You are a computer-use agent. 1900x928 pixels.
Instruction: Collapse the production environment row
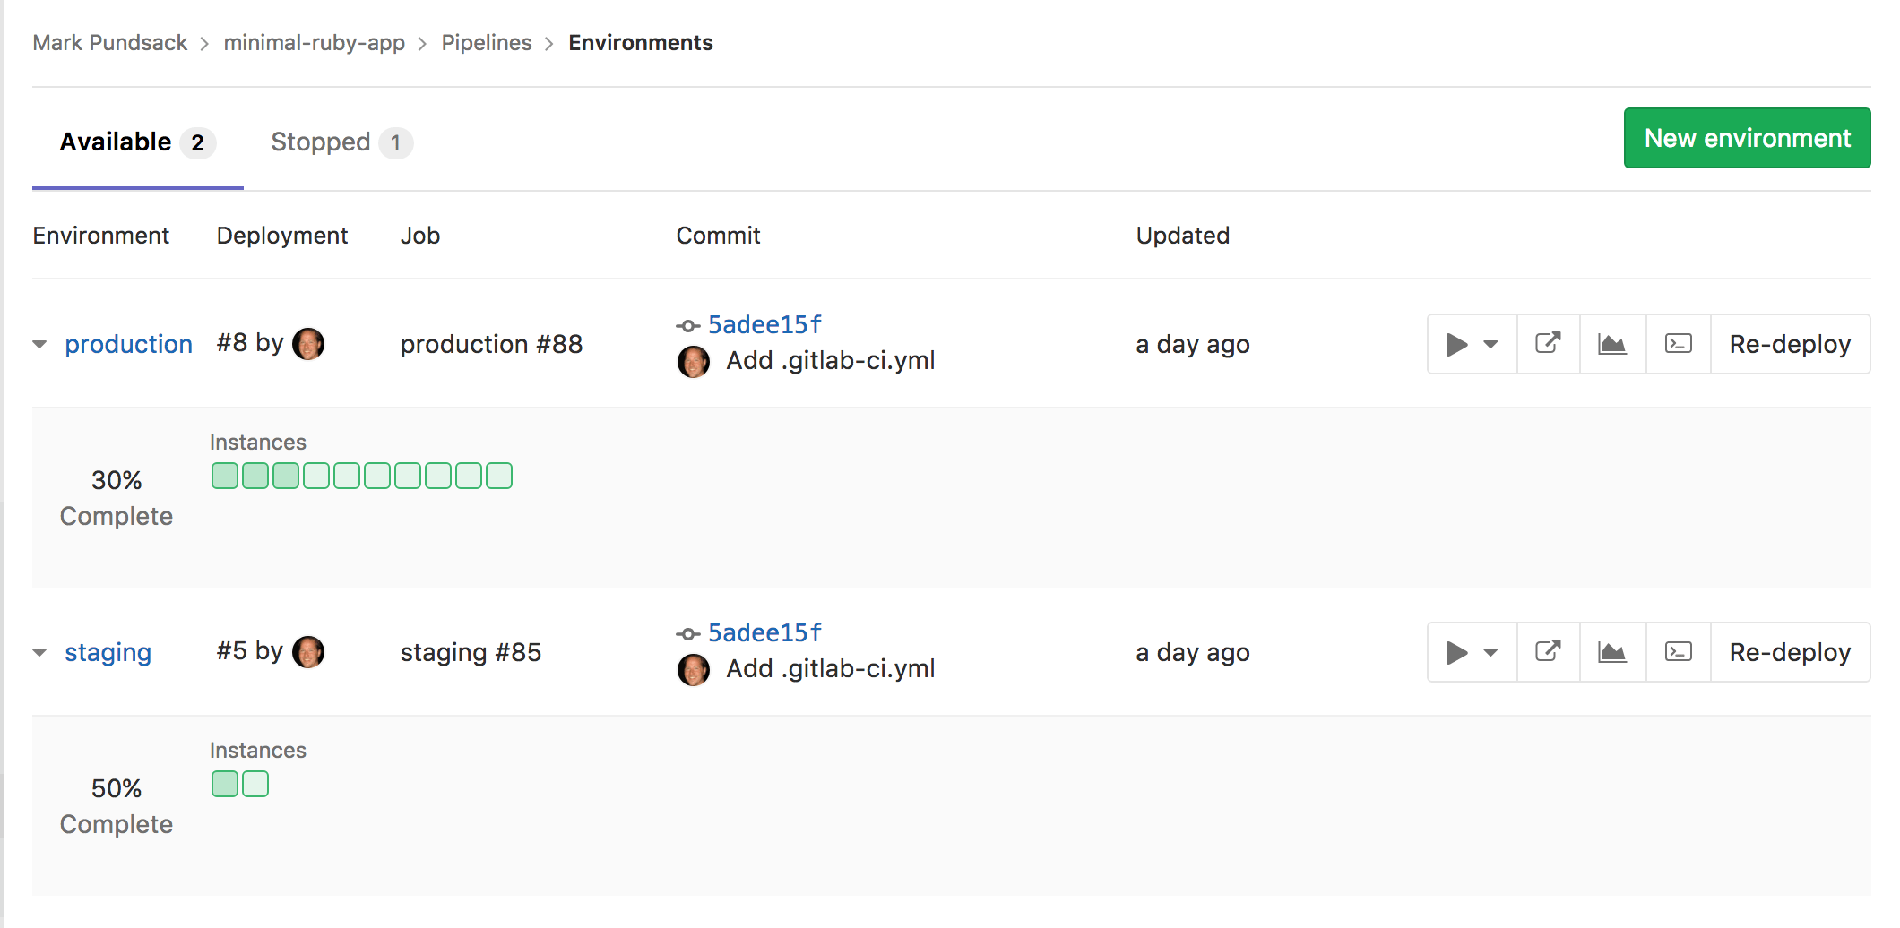click(39, 343)
